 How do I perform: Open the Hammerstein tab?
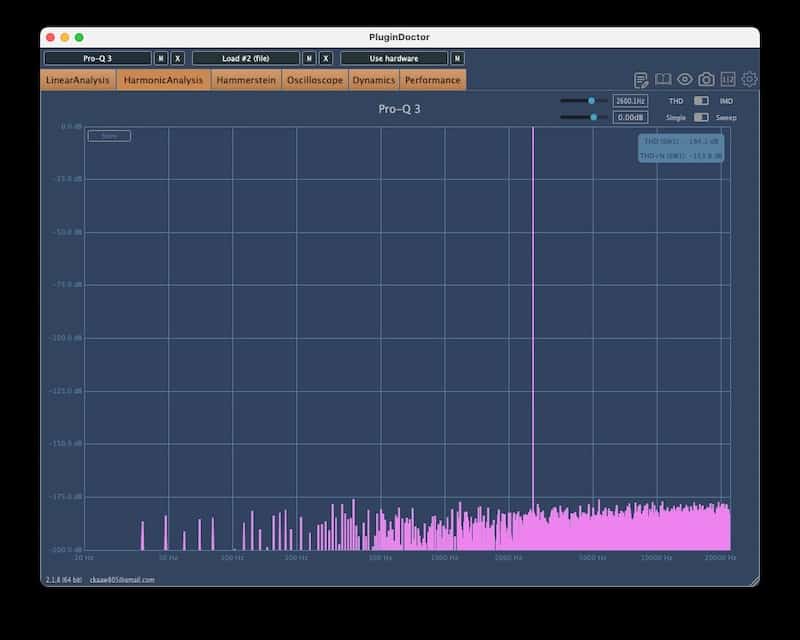pos(246,80)
